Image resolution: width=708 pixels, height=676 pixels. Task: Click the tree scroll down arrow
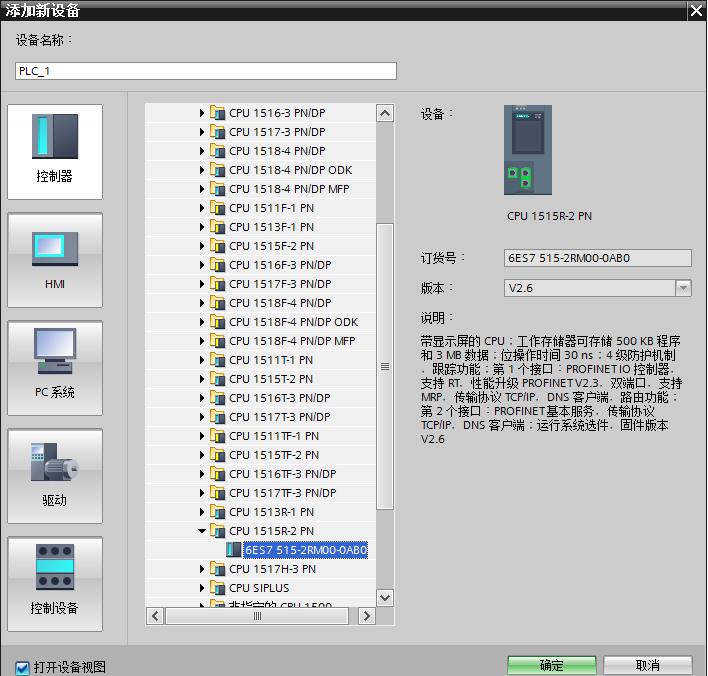pos(385,598)
